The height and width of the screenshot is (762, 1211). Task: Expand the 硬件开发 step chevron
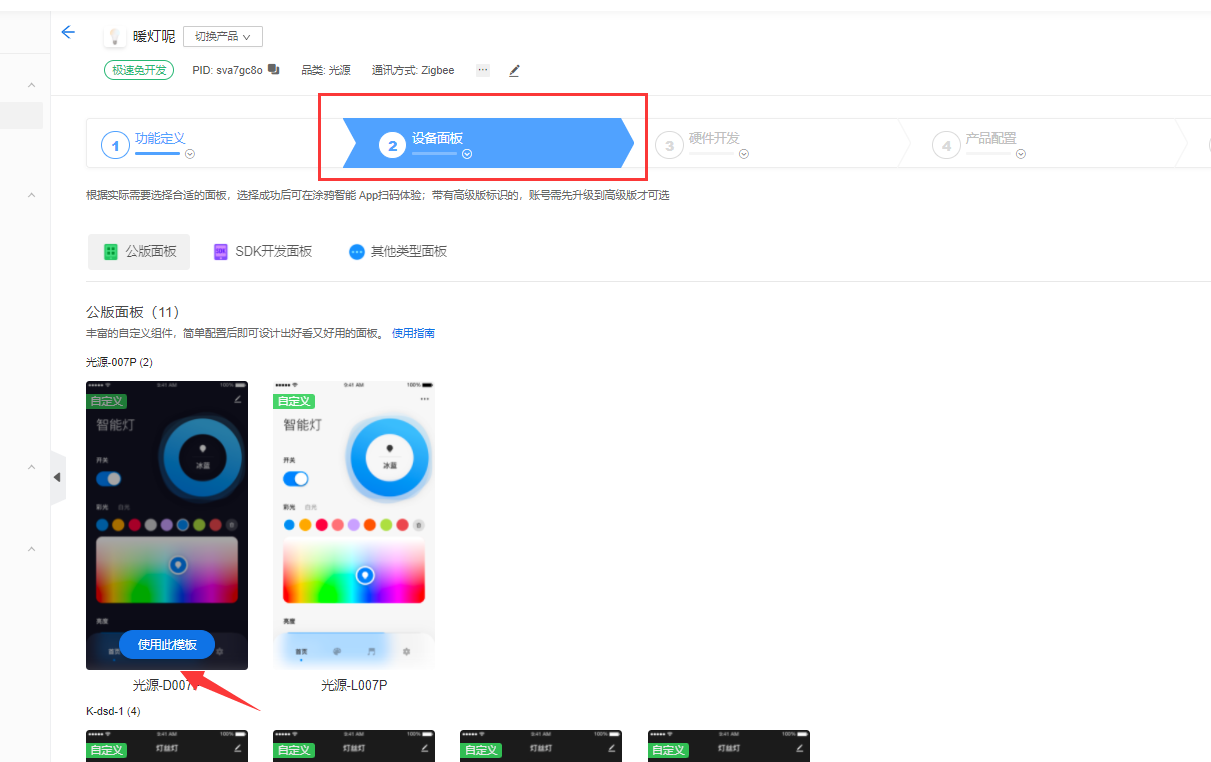point(744,154)
